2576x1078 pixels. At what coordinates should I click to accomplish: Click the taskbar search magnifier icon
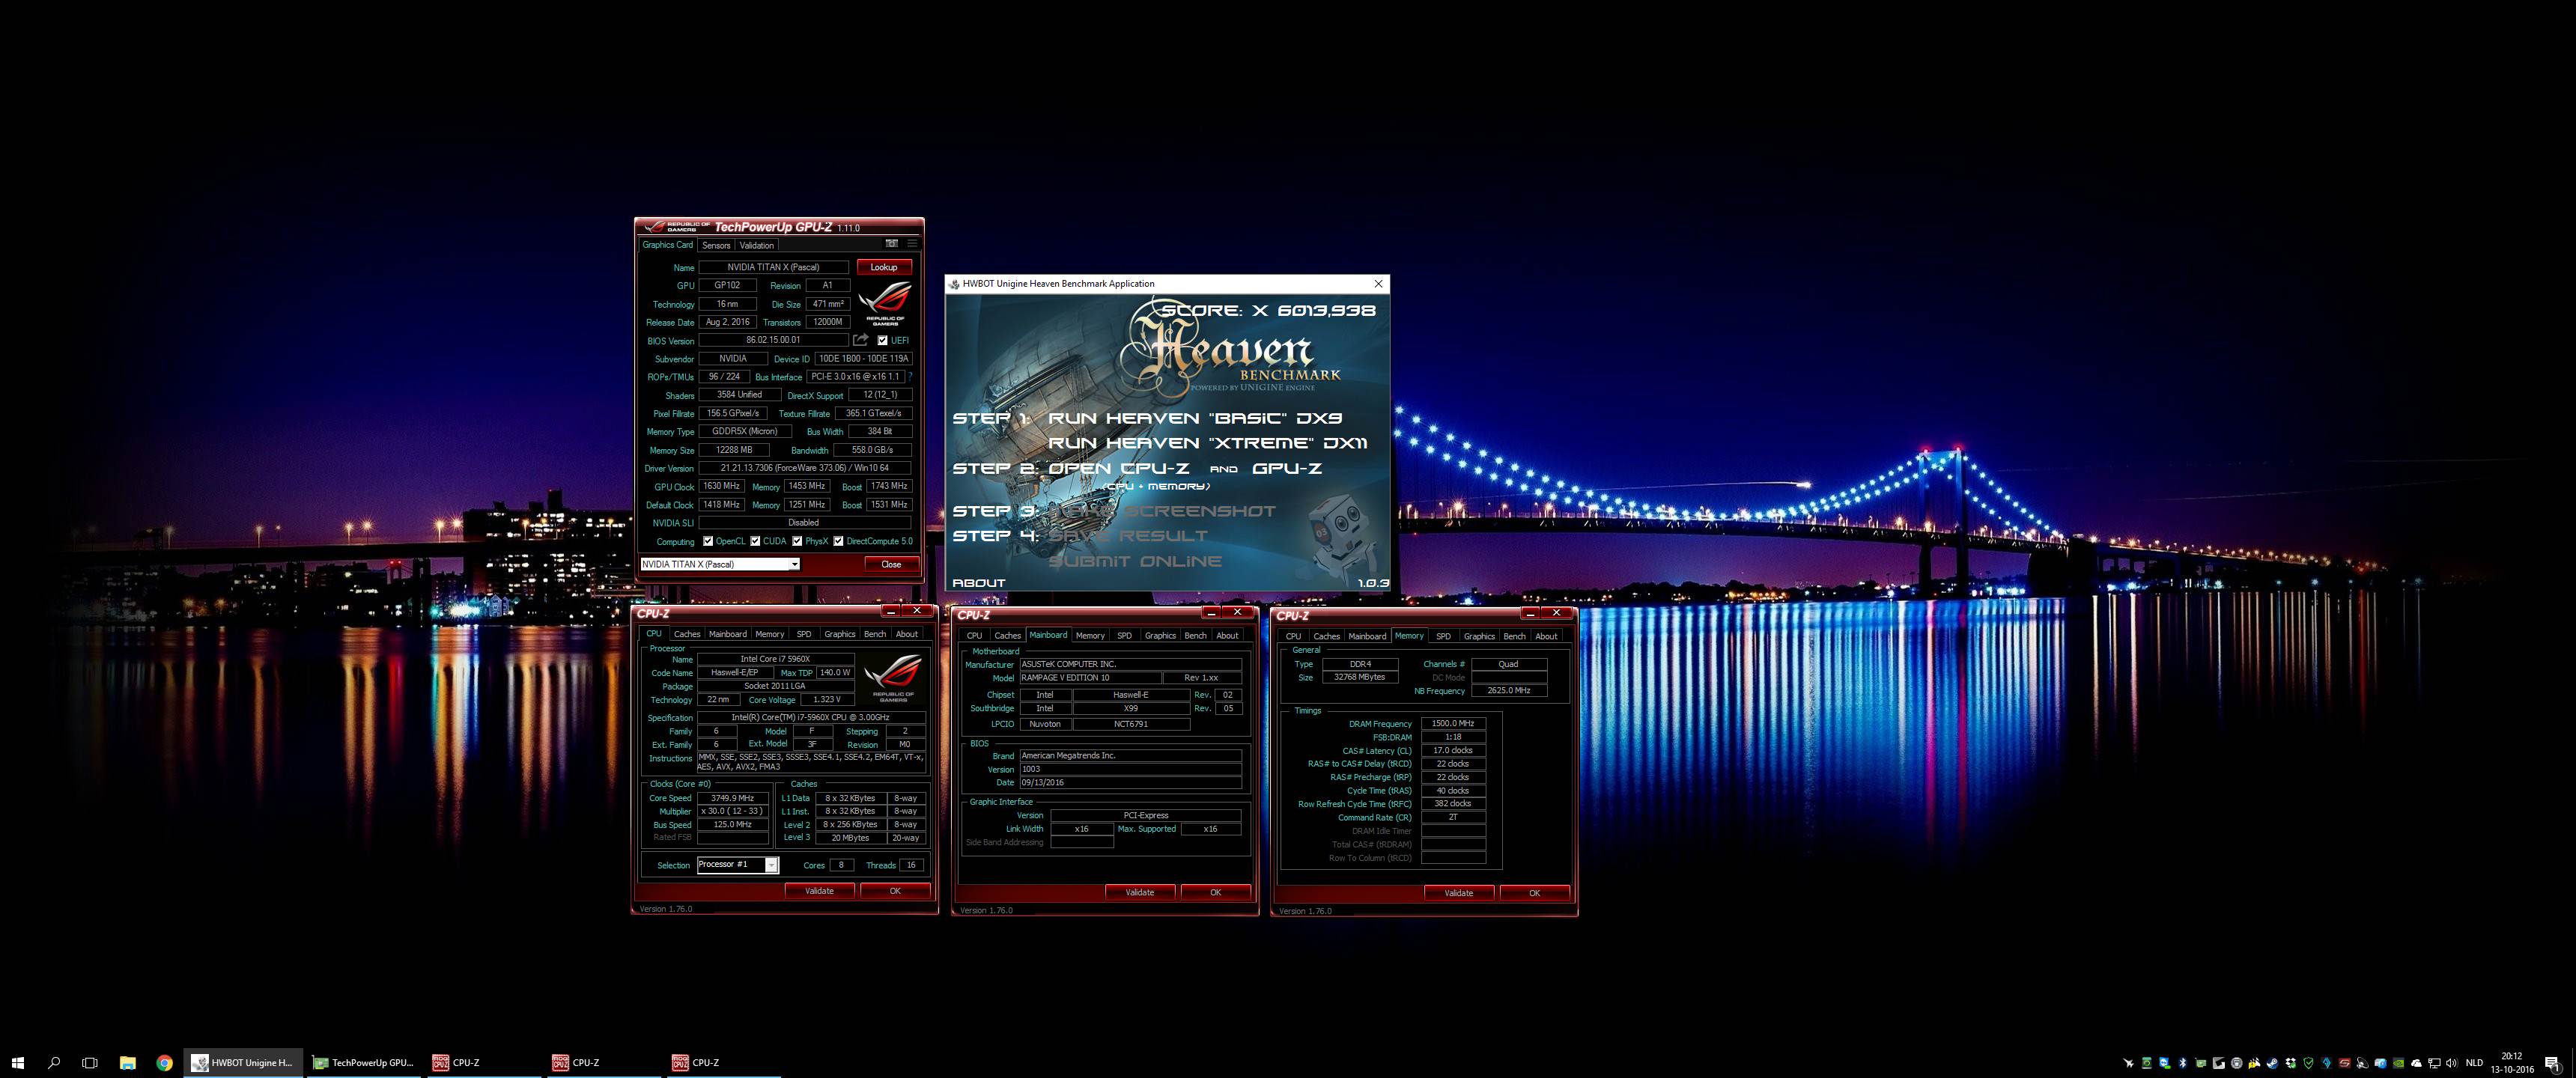(x=54, y=1062)
